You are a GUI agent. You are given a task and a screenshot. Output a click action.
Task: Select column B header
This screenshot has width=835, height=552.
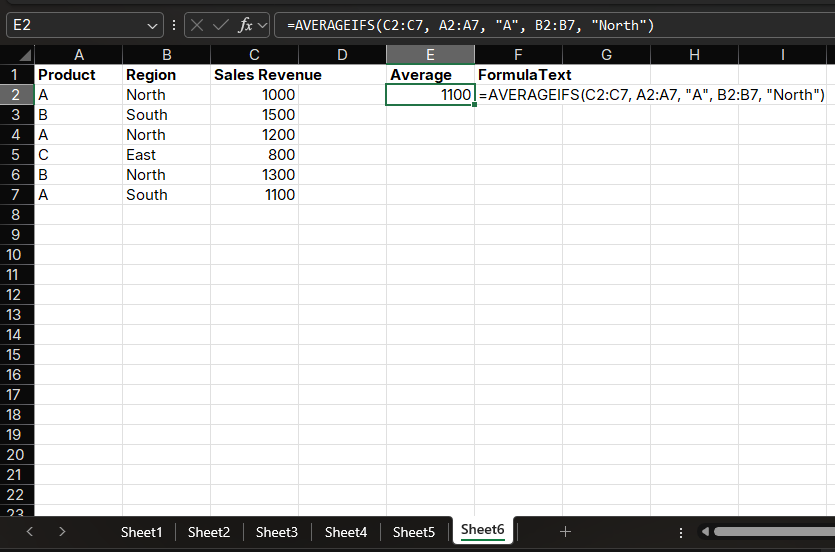pos(167,55)
